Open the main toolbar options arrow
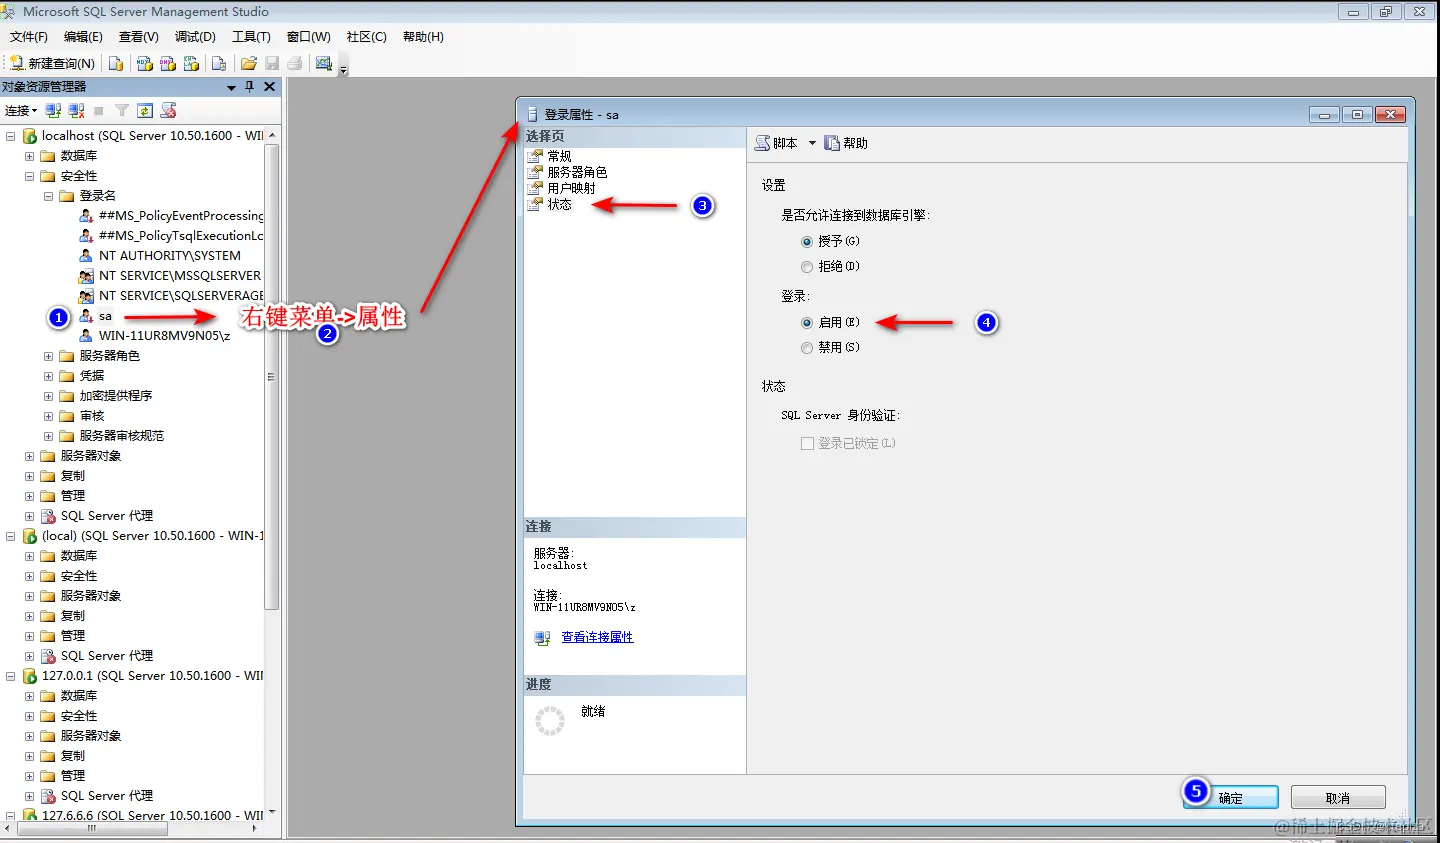Image resolution: width=1440 pixels, height=843 pixels. pos(344,70)
